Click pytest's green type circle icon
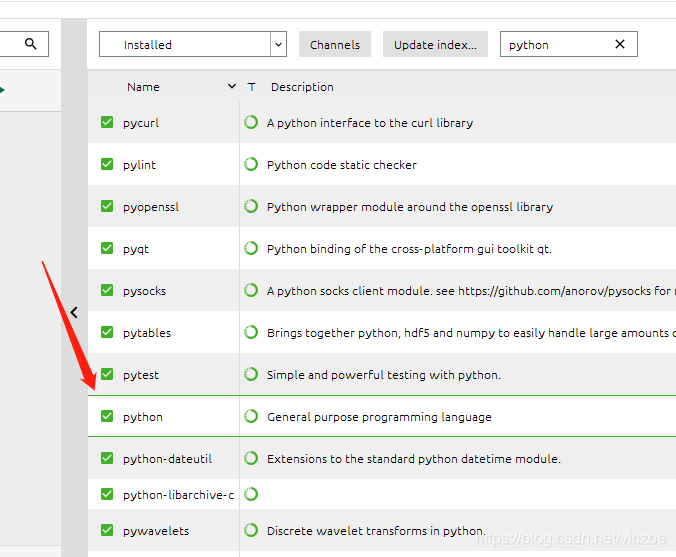The height and width of the screenshot is (557, 676). pos(251,374)
